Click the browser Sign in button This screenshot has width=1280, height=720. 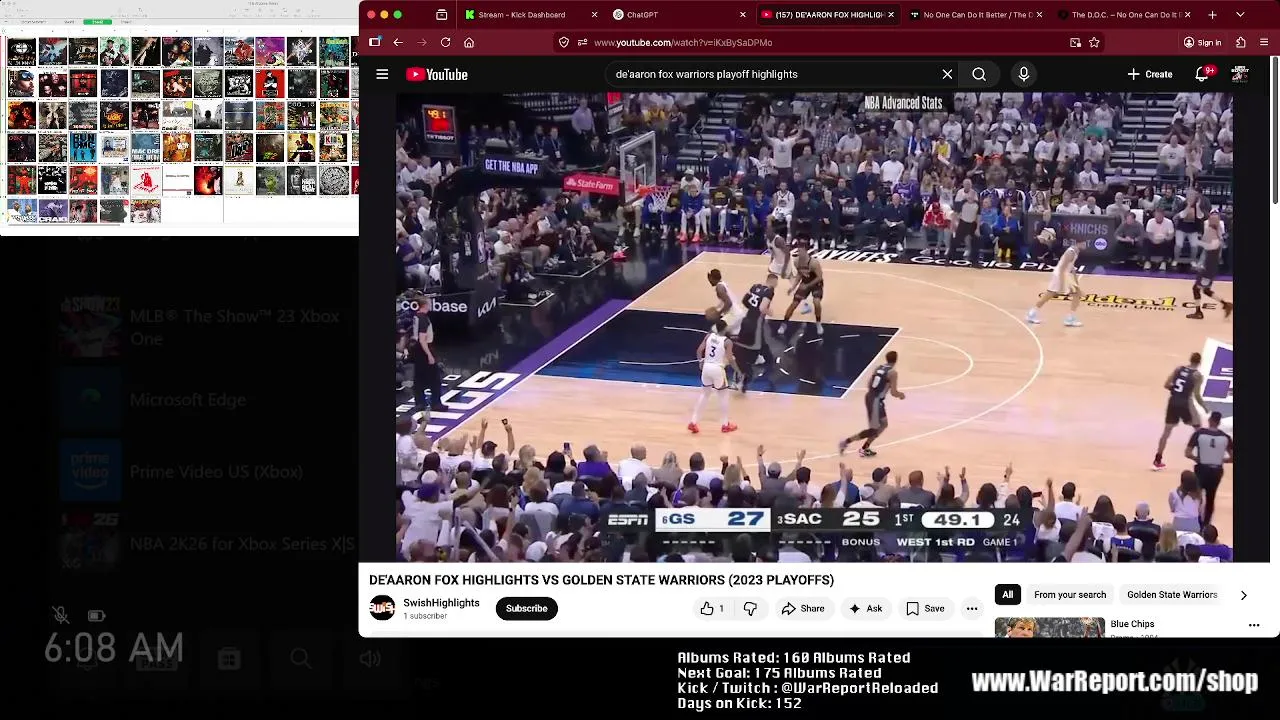point(1202,42)
